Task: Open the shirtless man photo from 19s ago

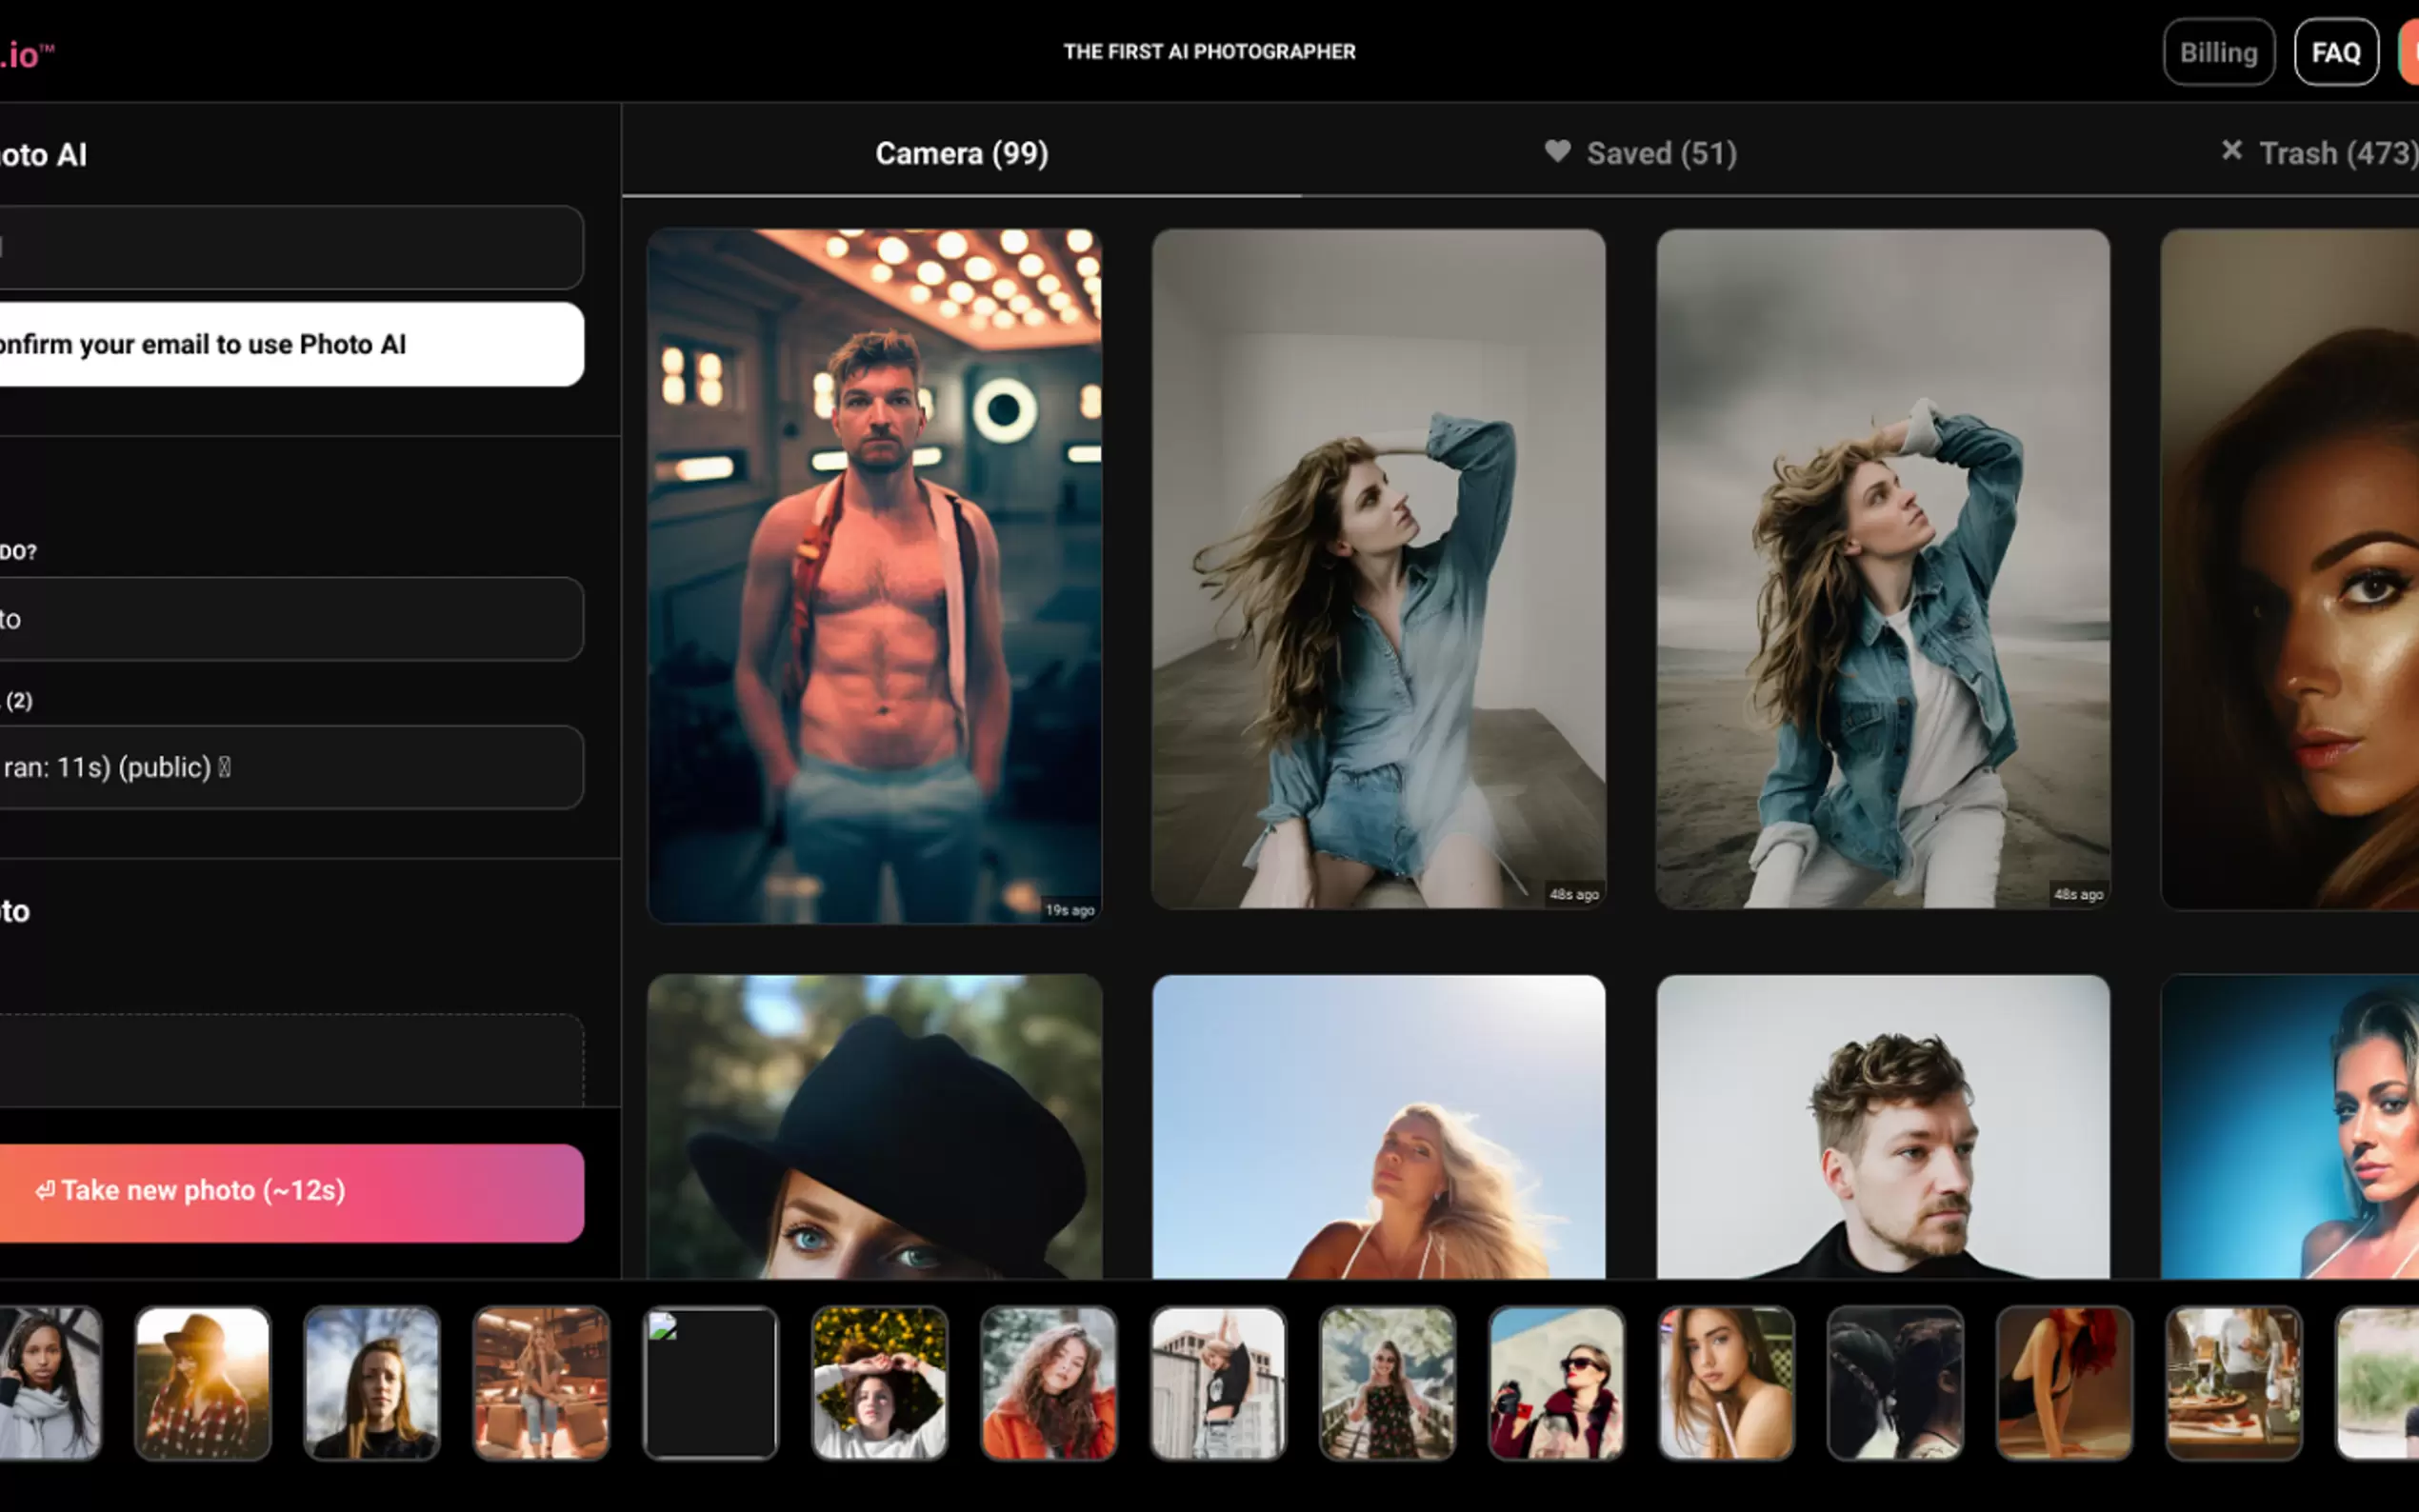Action: coord(874,575)
